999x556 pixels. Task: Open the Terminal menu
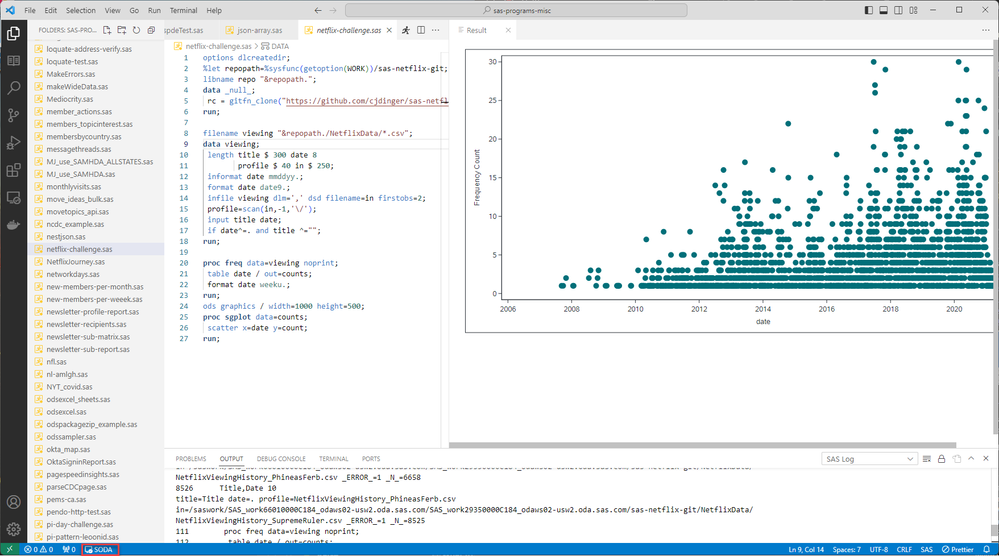click(x=183, y=10)
